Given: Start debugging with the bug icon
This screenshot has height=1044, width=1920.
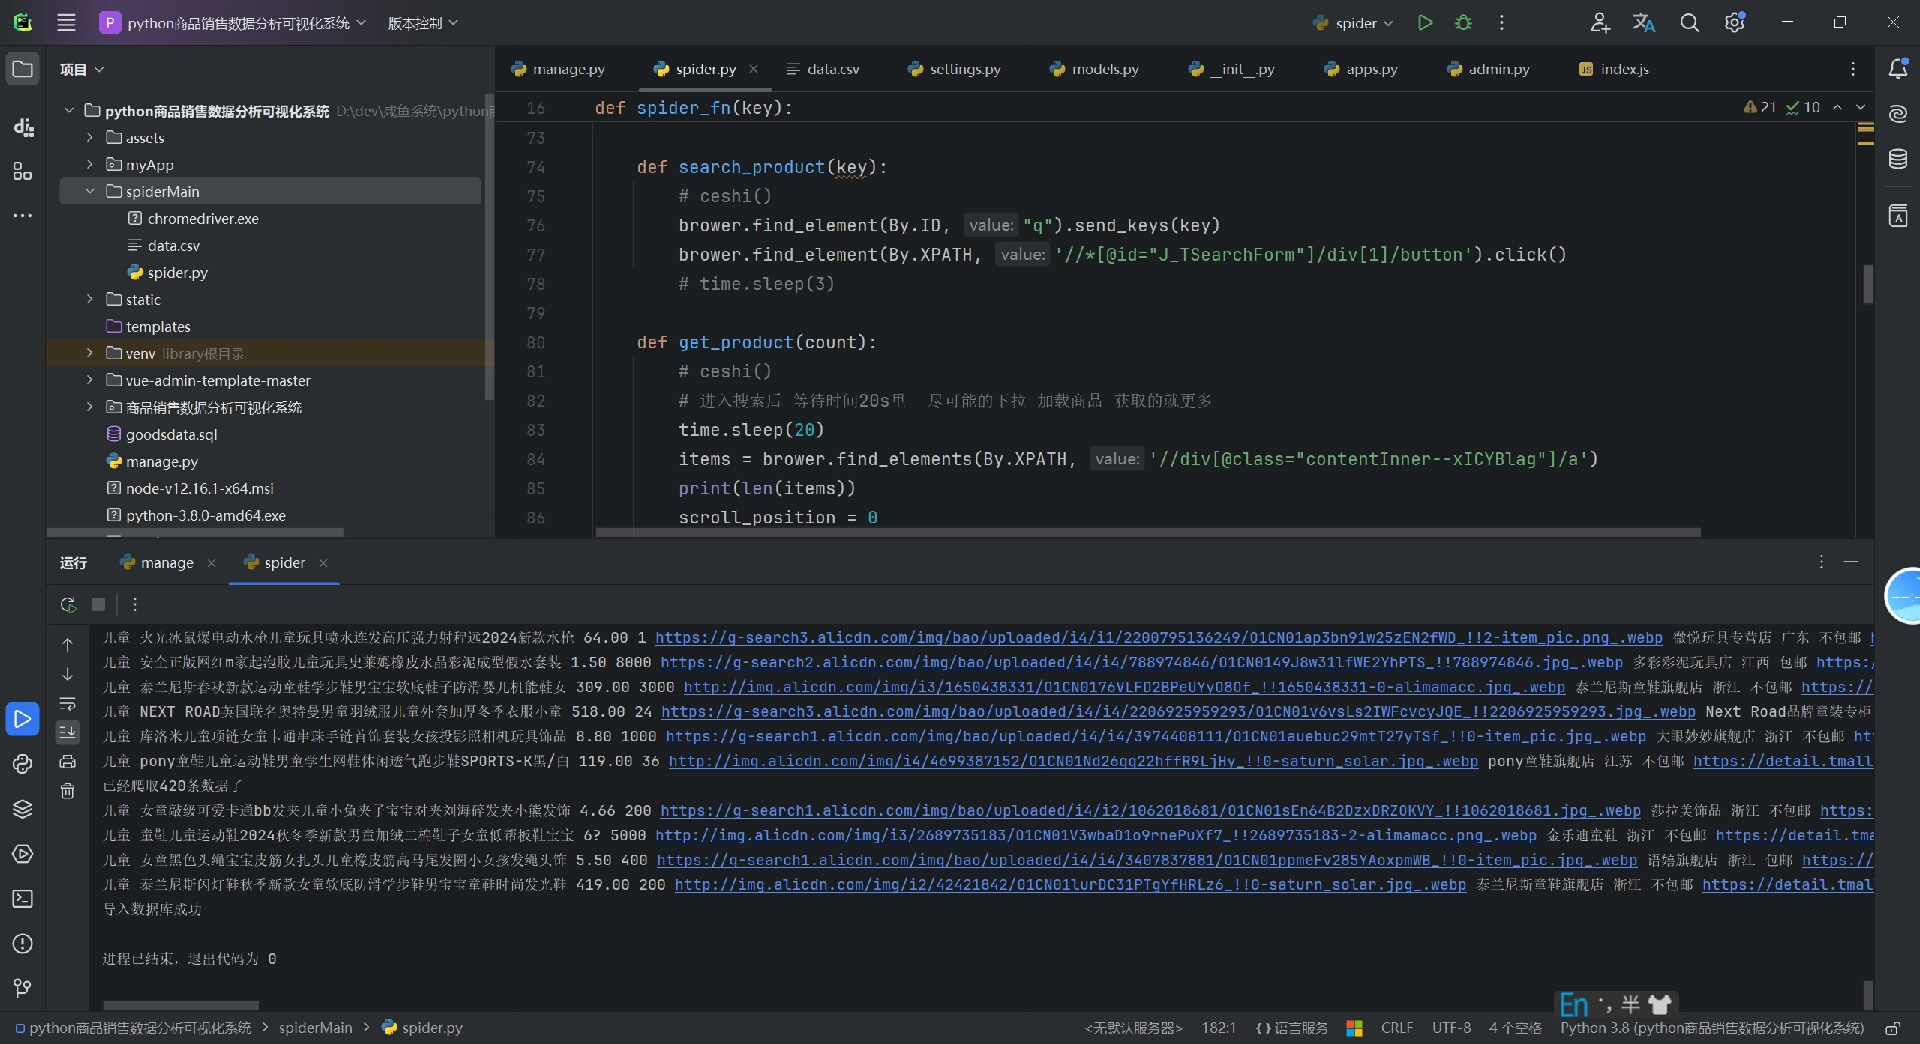Looking at the screenshot, I should pyautogui.click(x=1463, y=23).
